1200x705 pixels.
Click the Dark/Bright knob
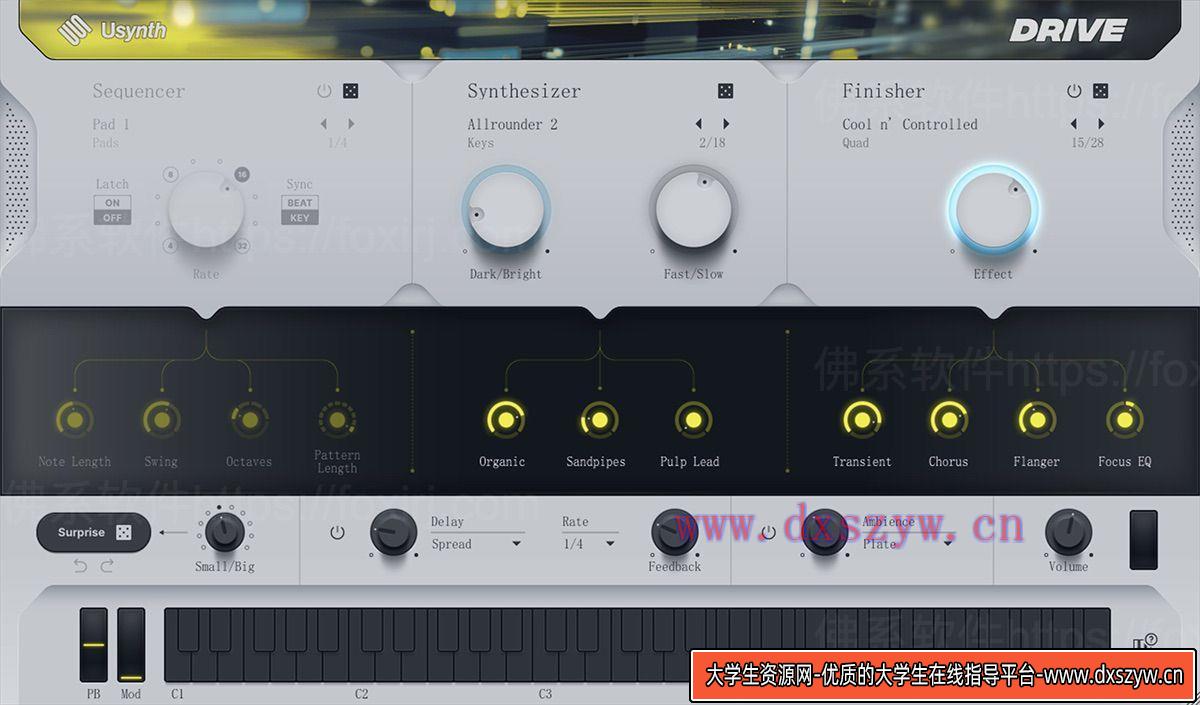(x=506, y=210)
